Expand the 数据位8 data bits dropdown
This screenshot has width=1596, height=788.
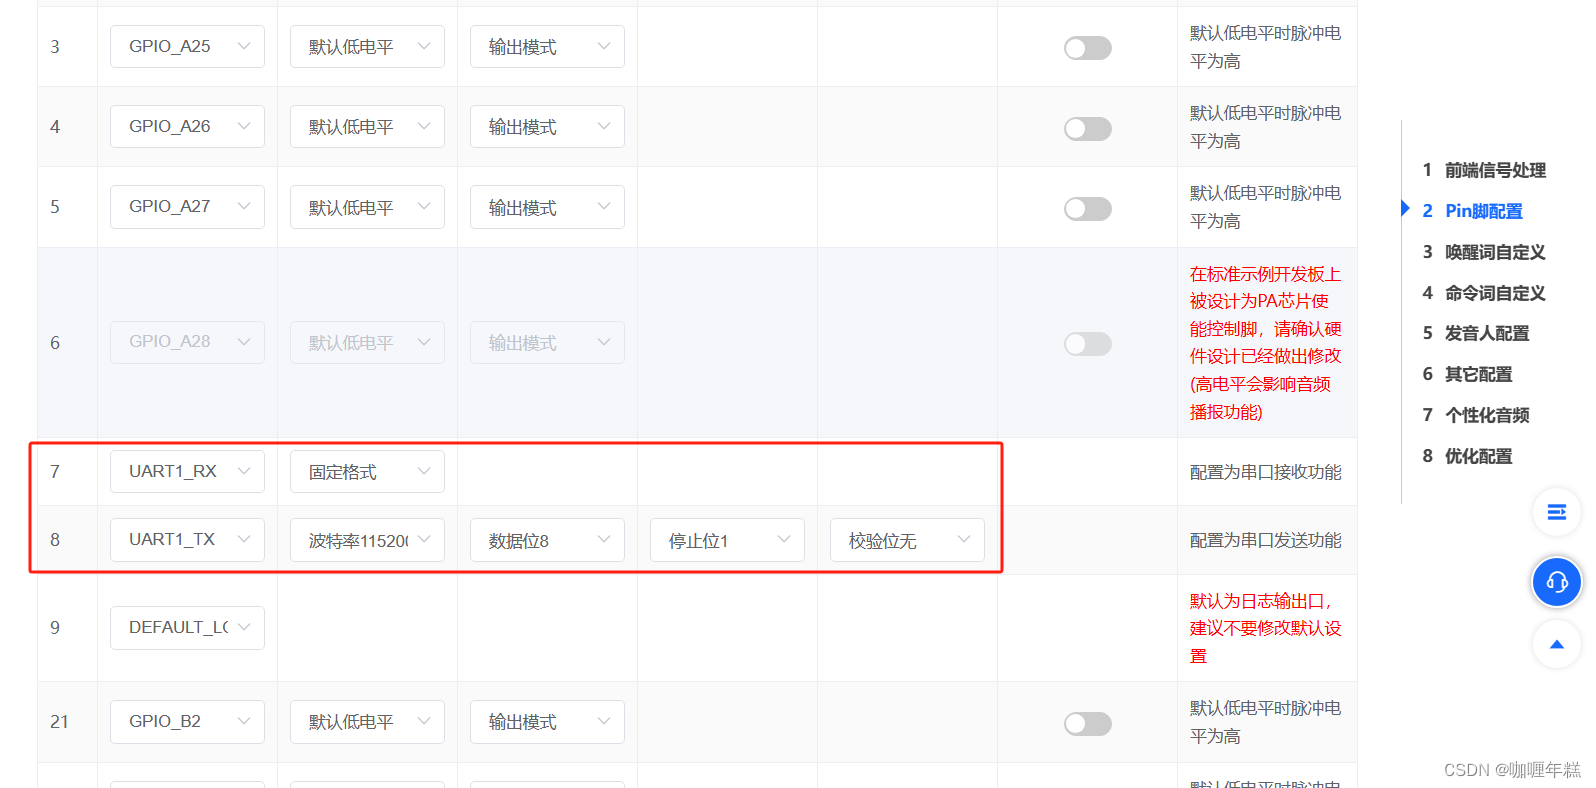click(547, 540)
